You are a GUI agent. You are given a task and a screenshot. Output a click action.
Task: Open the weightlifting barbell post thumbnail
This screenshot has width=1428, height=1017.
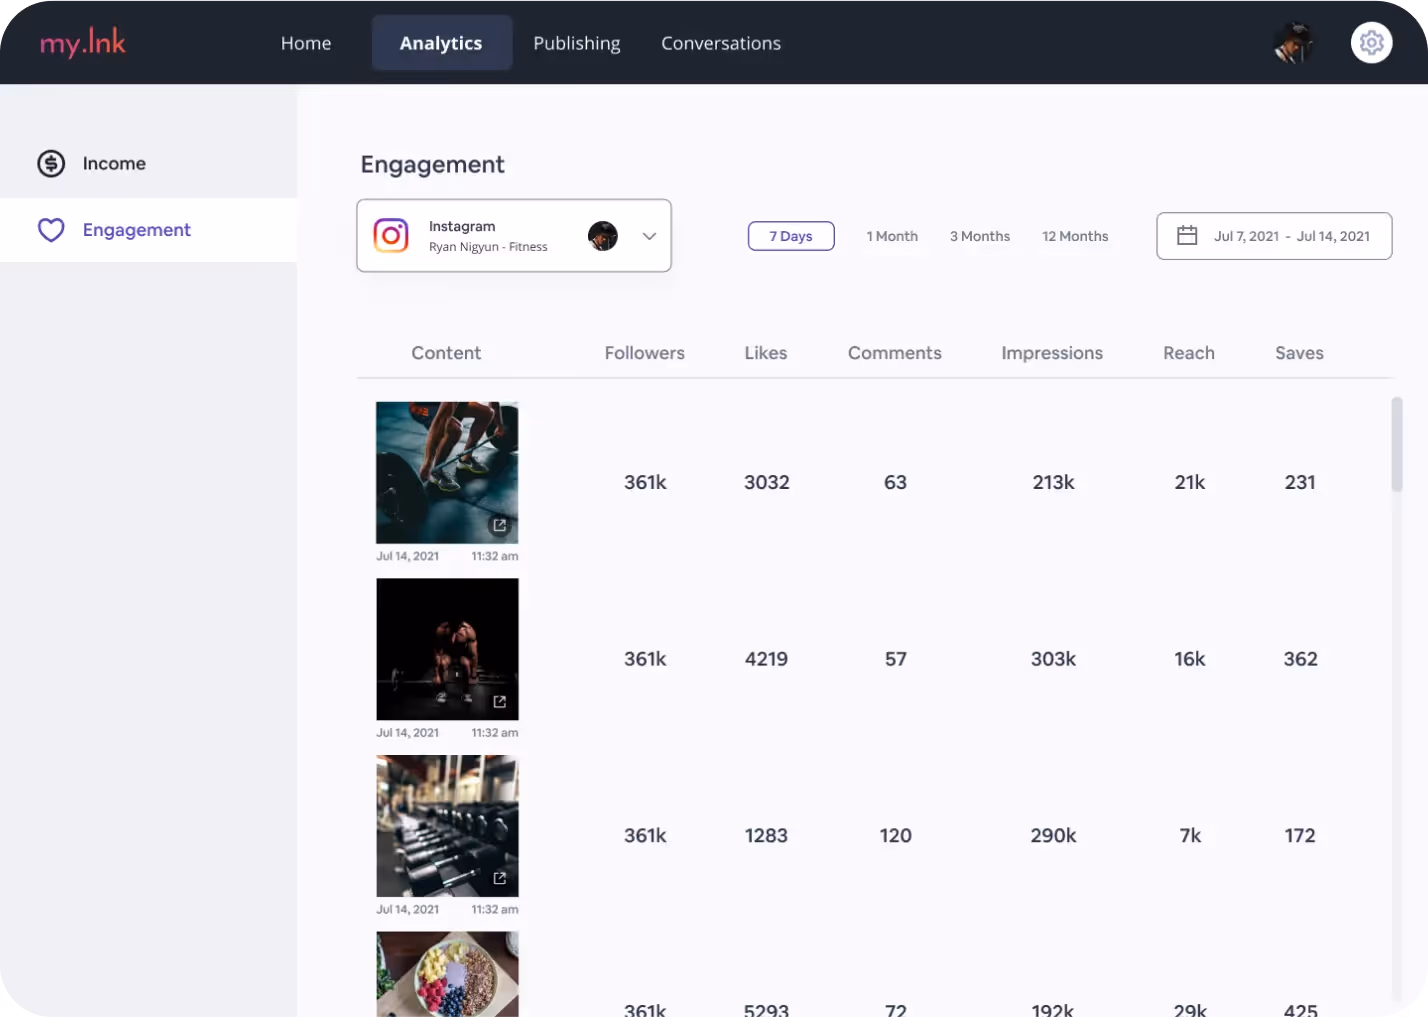[447, 473]
